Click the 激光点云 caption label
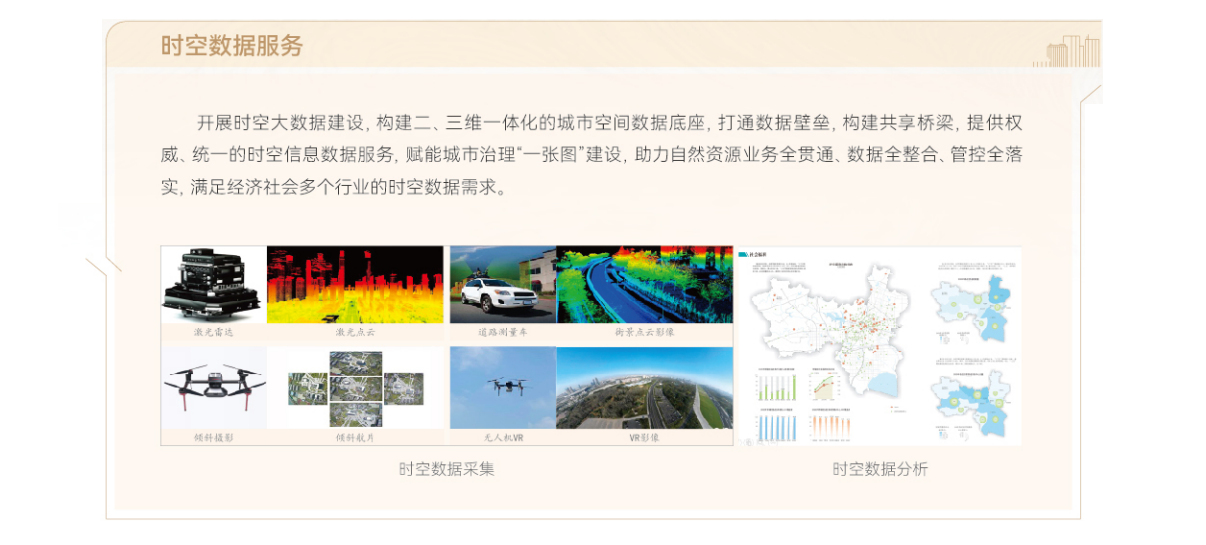The width and height of the screenshot is (1206, 545). click(355, 331)
